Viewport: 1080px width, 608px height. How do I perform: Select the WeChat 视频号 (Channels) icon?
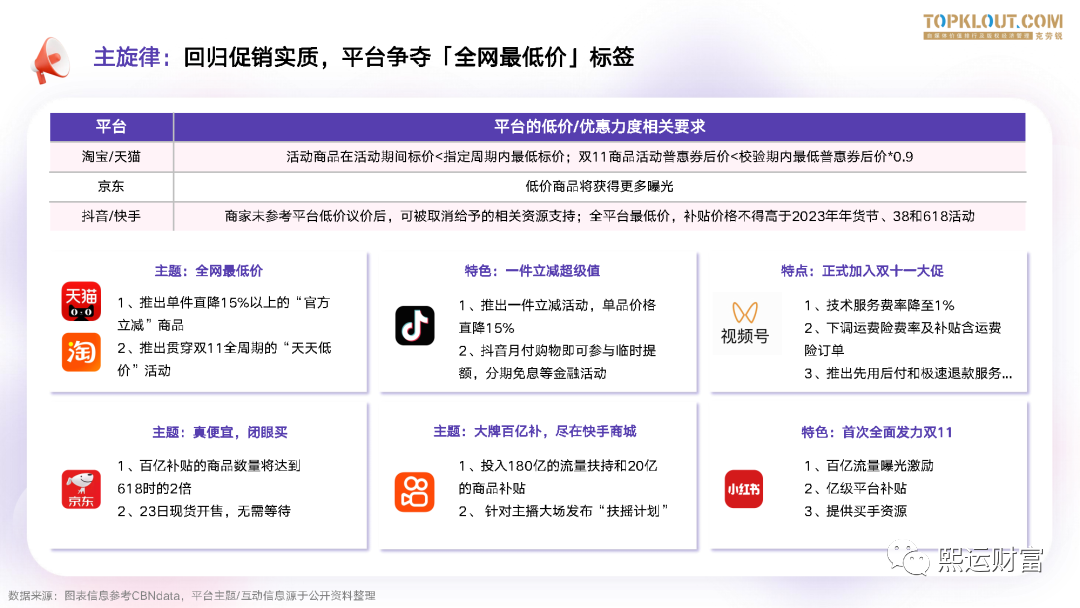(746, 321)
